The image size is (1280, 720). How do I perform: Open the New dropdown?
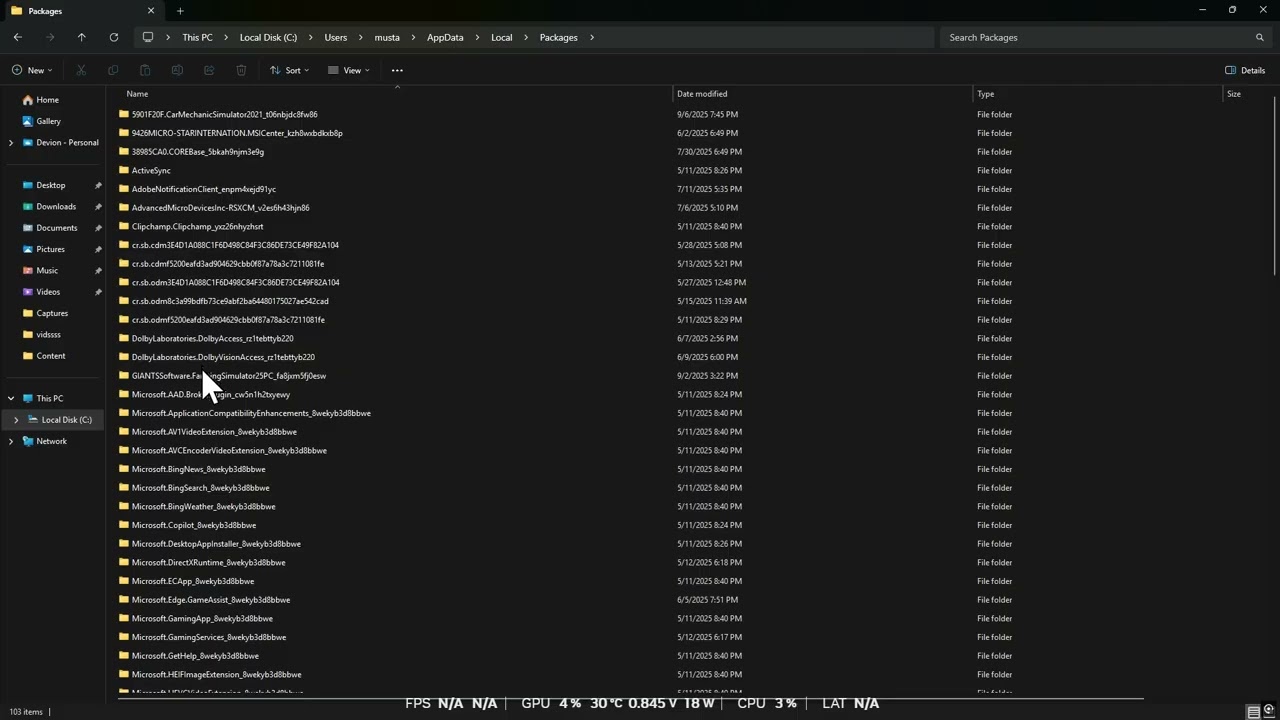[x=32, y=70]
